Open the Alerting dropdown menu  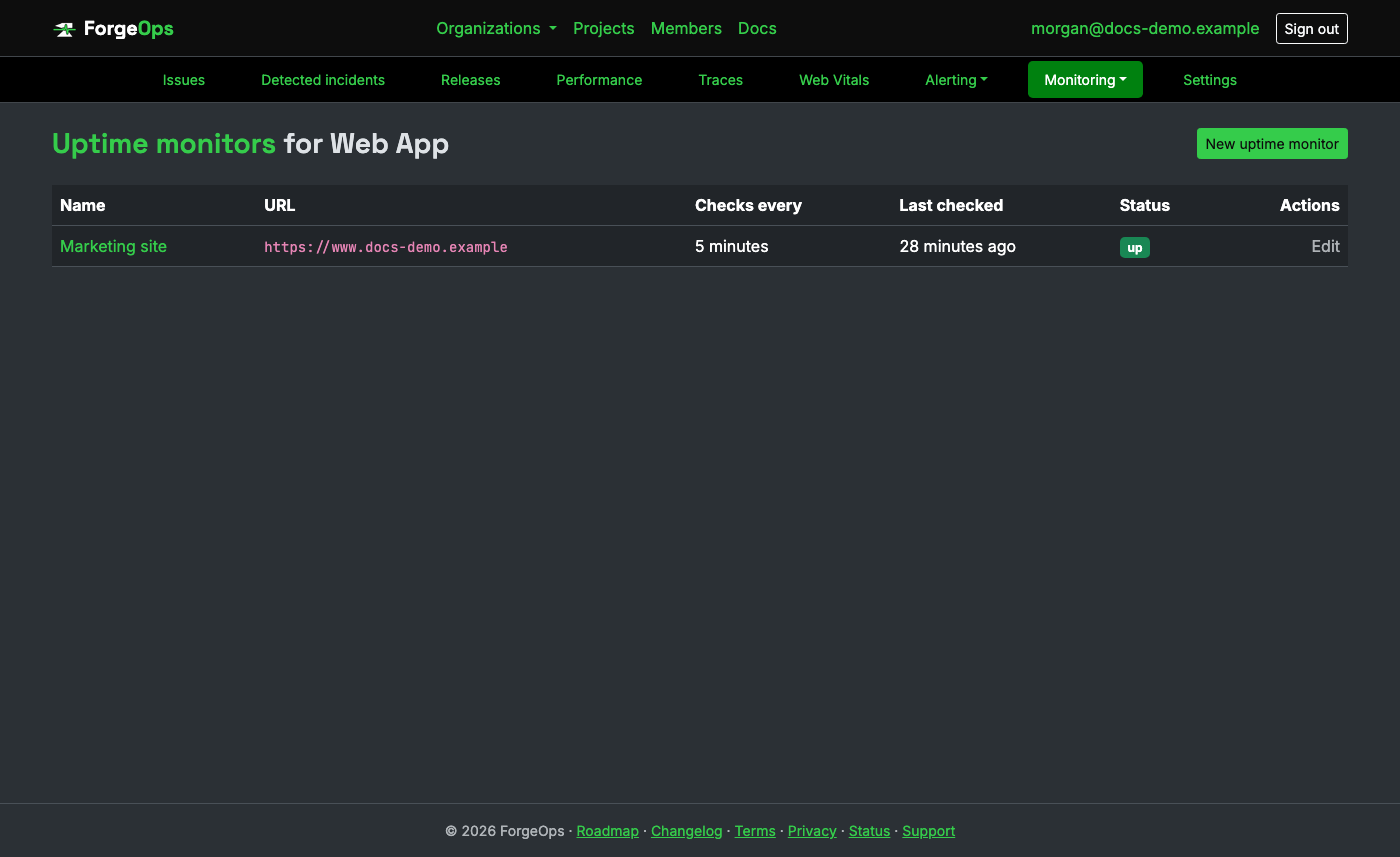[956, 80]
